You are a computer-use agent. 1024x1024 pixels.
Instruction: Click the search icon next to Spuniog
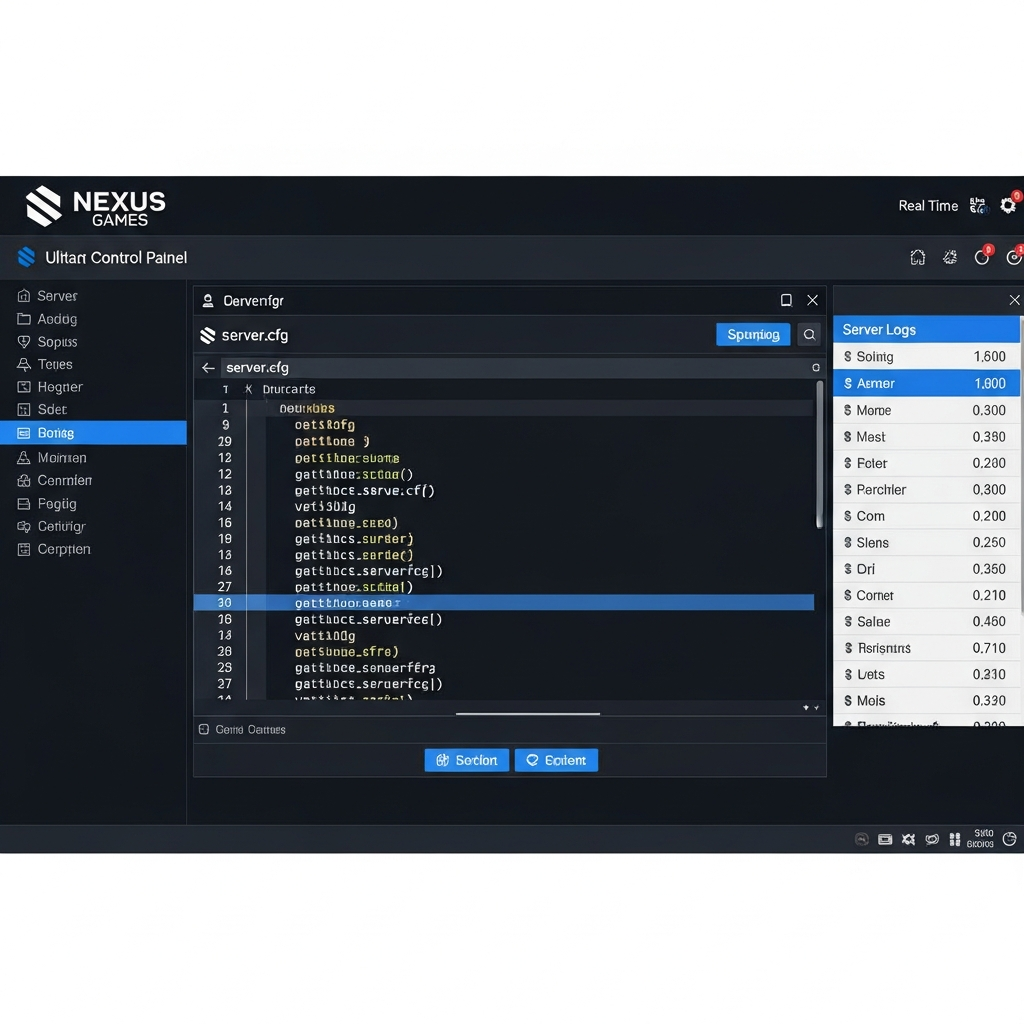coord(809,334)
